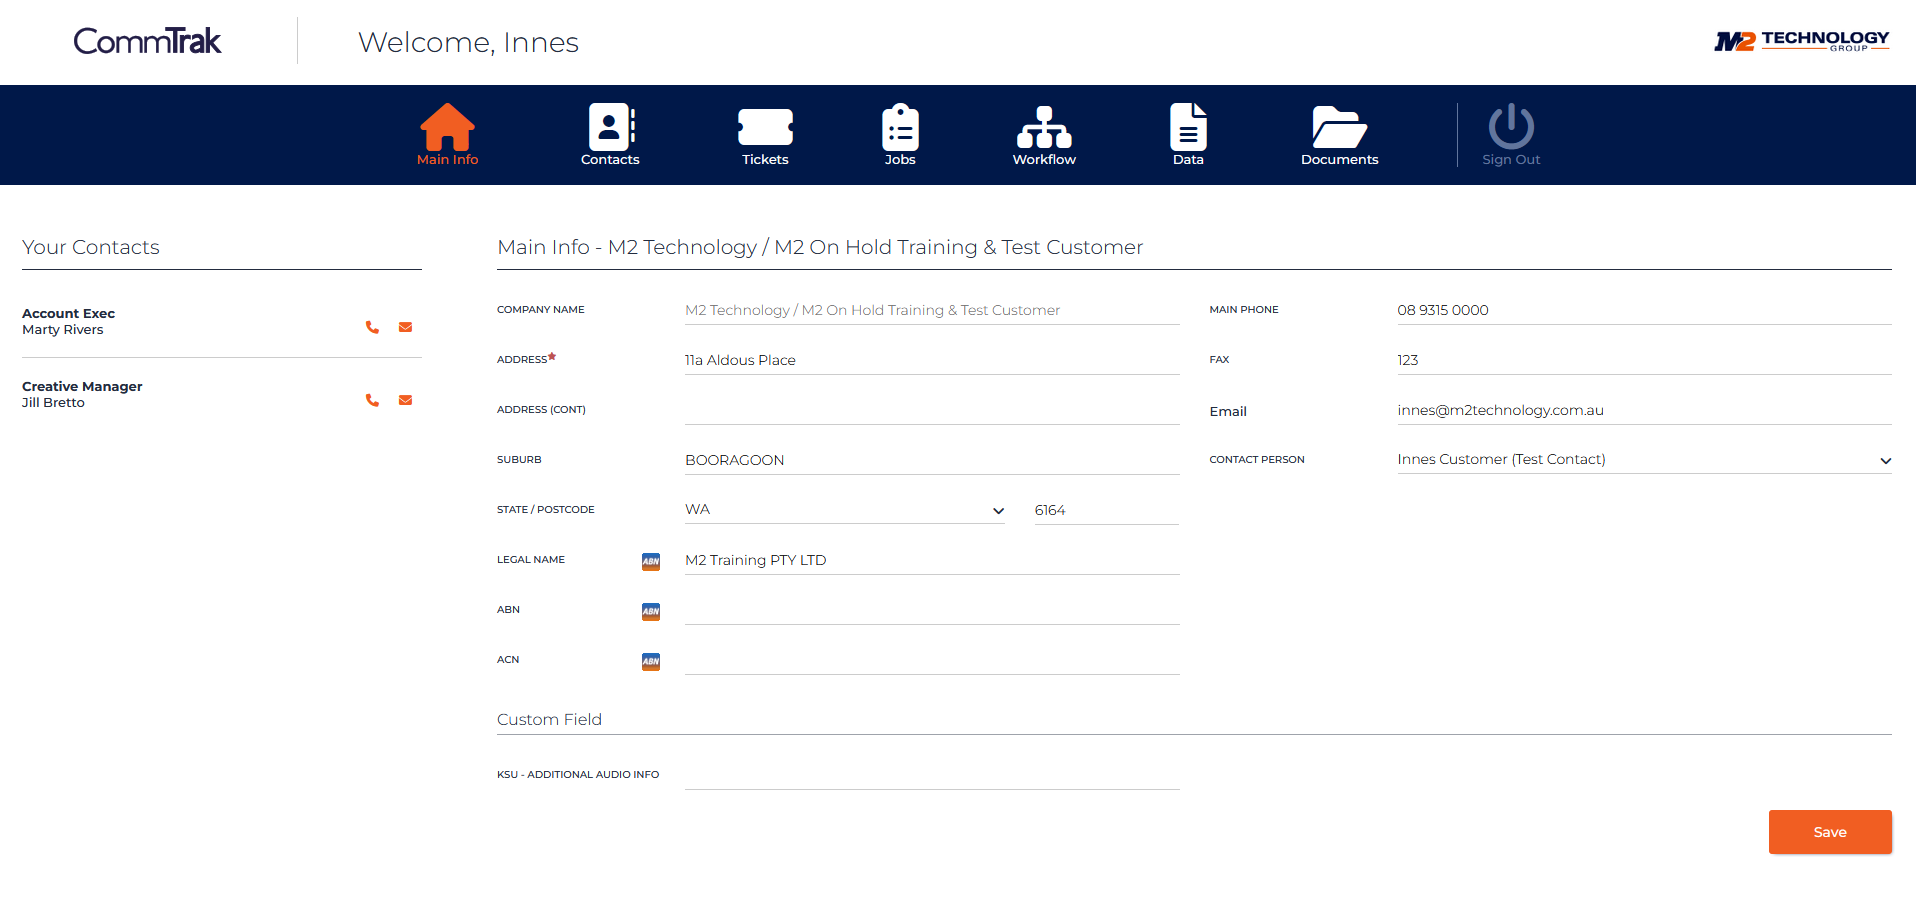Click the Sign Out power icon
Screen dimensions: 1916x902
point(1511,127)
